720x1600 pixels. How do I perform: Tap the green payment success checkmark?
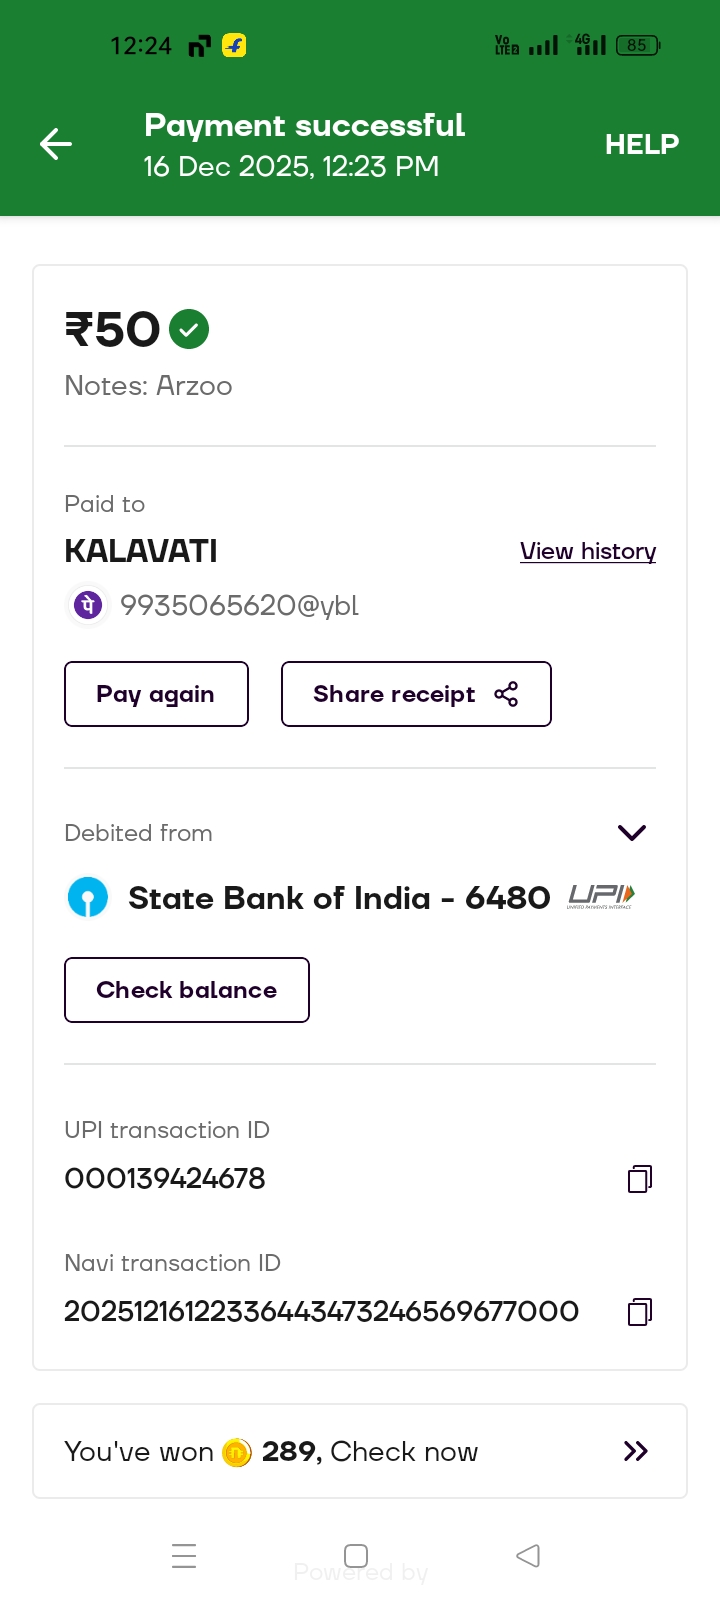coord(189,329)
